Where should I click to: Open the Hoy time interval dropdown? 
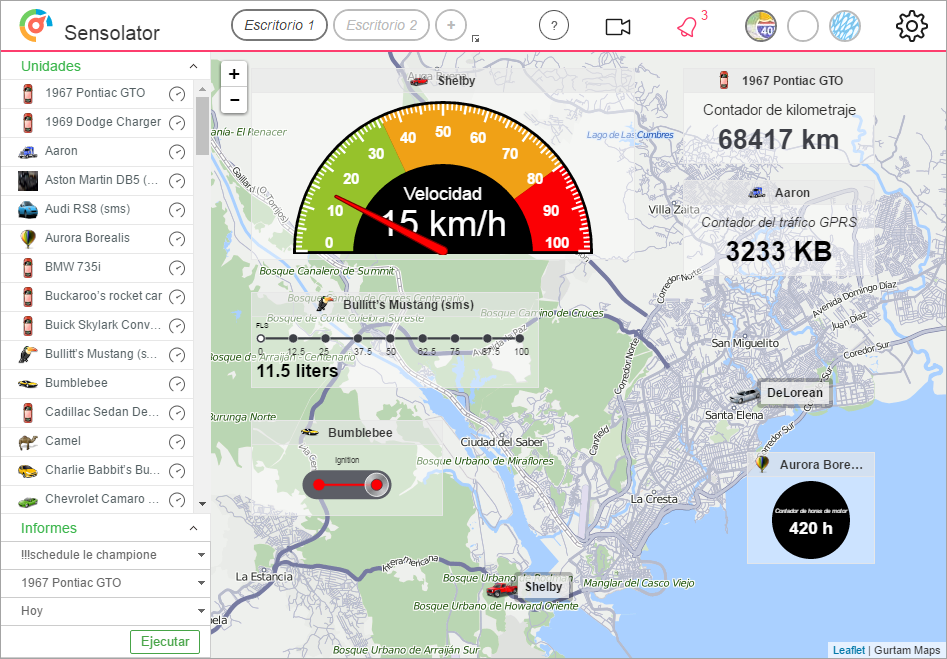pyautogui.click(x=106, y=611)
